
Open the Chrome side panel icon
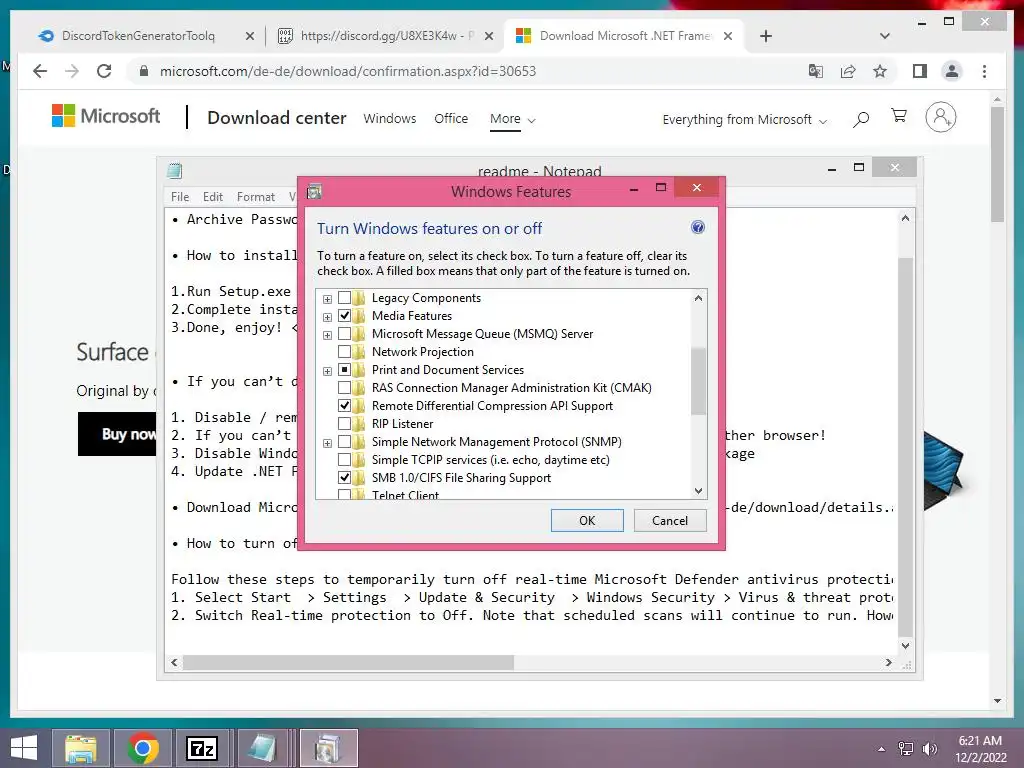[x=920, y=71]
